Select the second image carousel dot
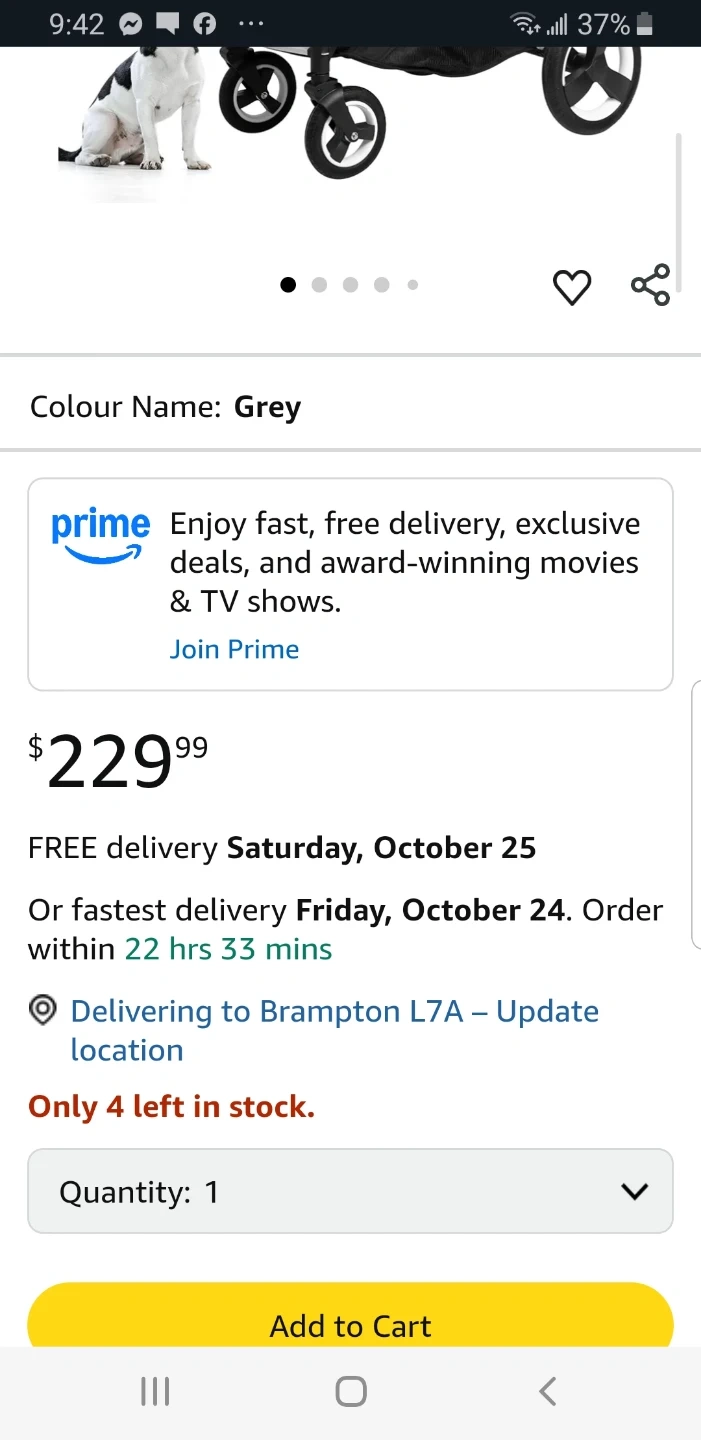Screen dimensions: 701x1440 319,285
